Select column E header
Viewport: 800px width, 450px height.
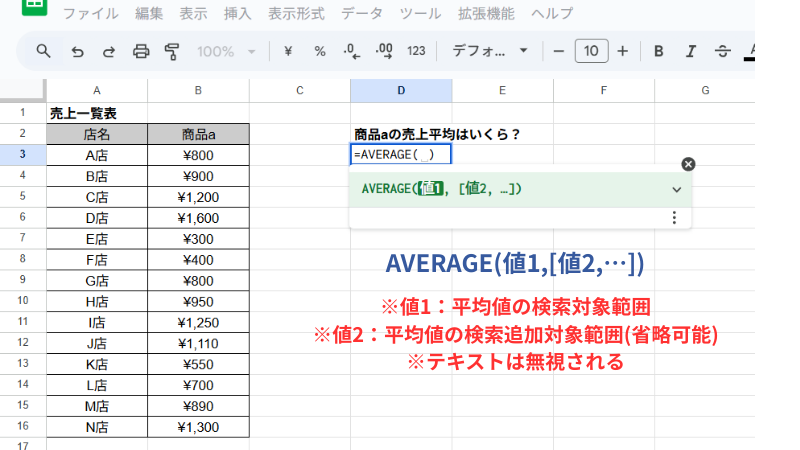point(503,91)
